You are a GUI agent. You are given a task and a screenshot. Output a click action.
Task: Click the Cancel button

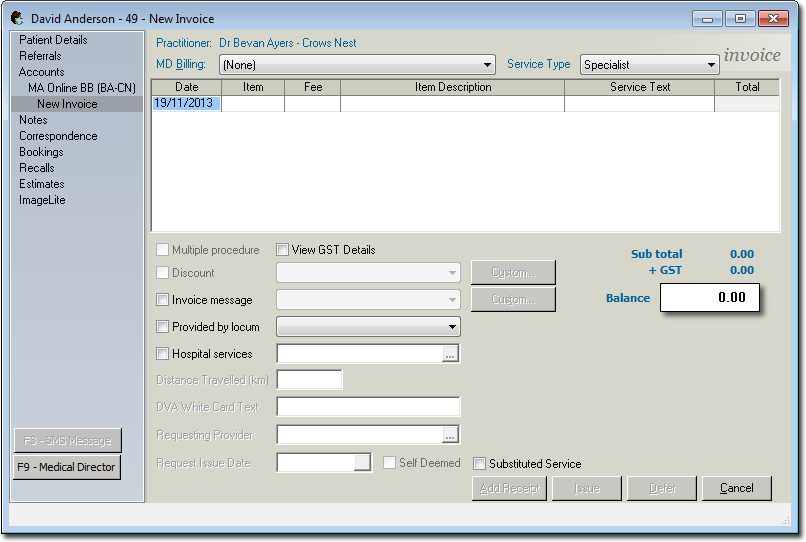736,488
